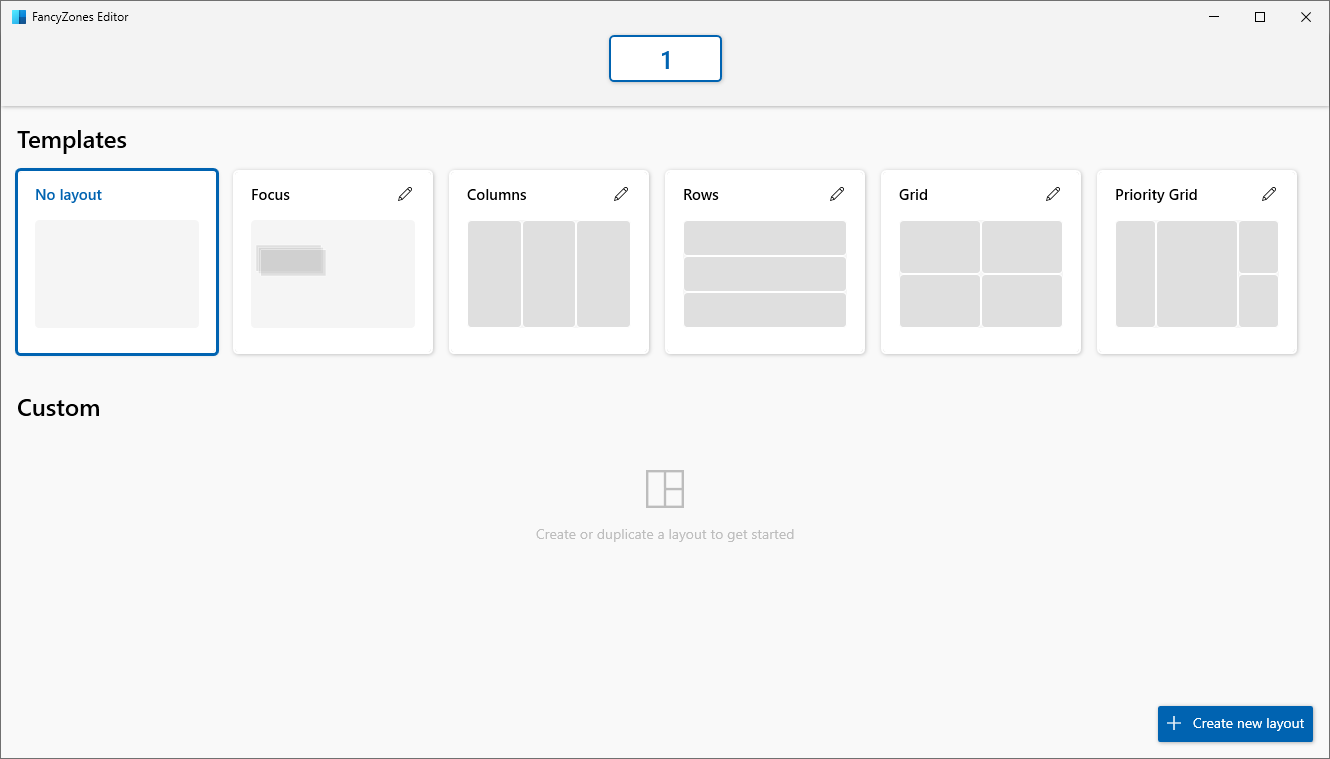This screenshot has width=1330, height=759.
Task: Click the Focus template title
Action: (271, 195)
